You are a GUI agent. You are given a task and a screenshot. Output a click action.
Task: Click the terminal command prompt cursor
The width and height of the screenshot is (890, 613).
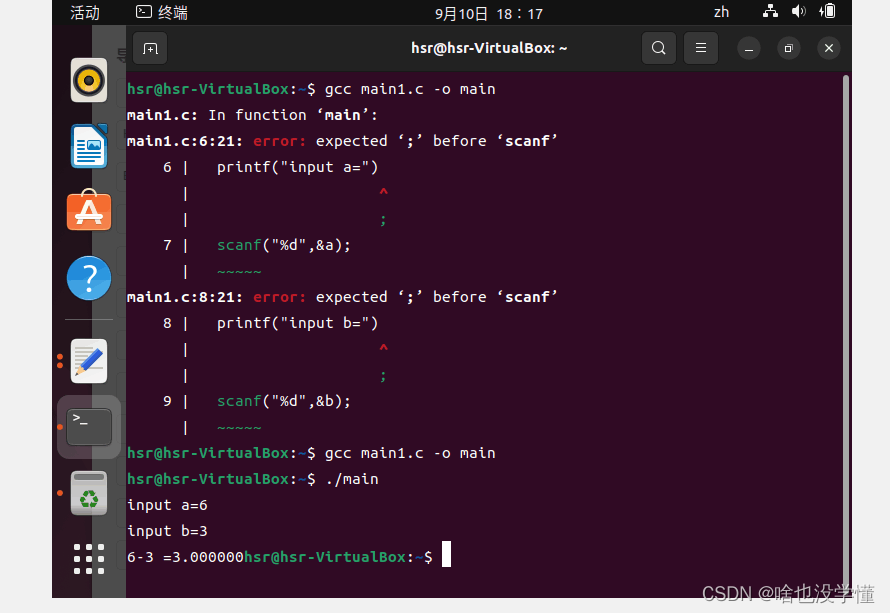click(x=446, y=553)
